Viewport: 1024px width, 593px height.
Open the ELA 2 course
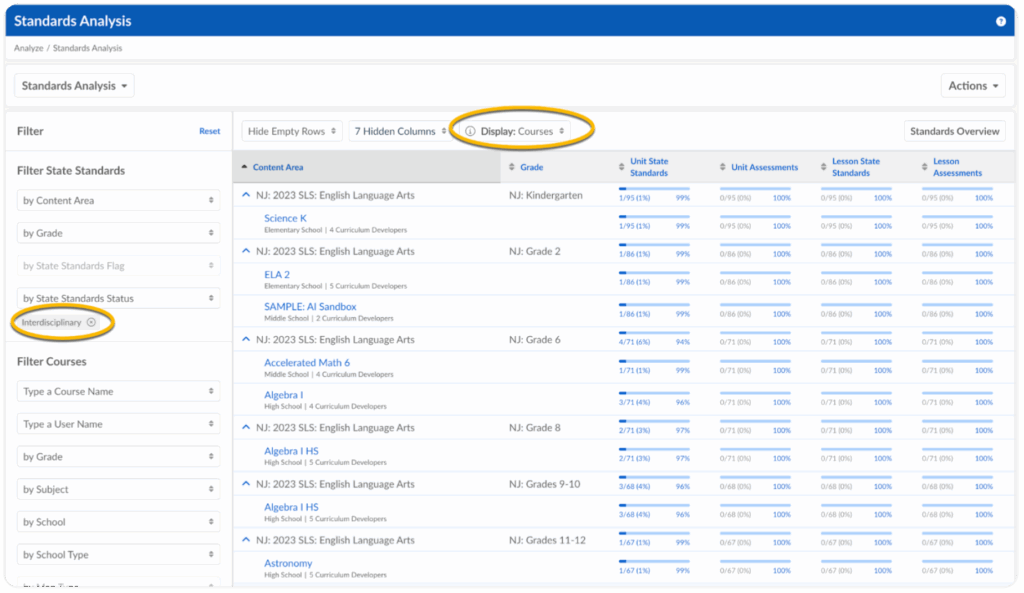(277, 274)
